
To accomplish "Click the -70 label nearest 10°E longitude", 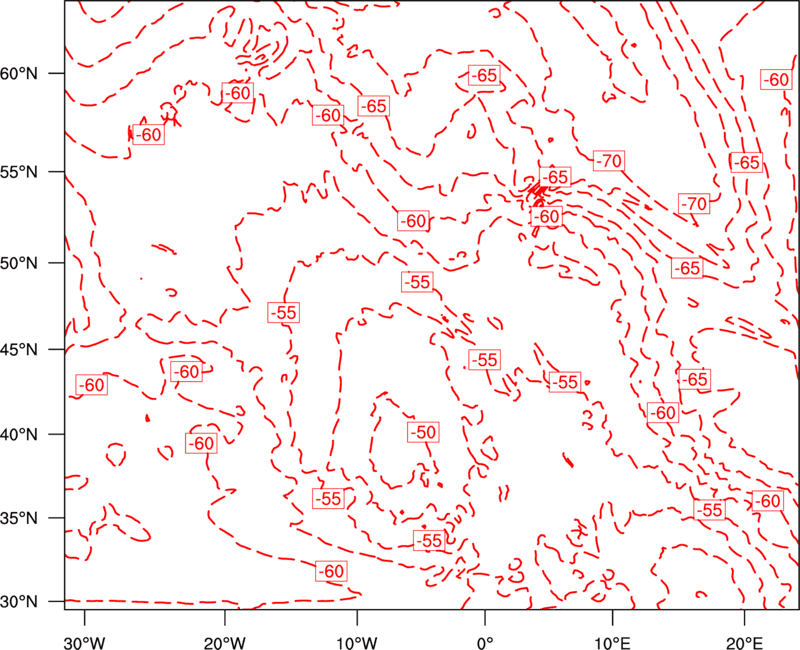I will 609,161.
